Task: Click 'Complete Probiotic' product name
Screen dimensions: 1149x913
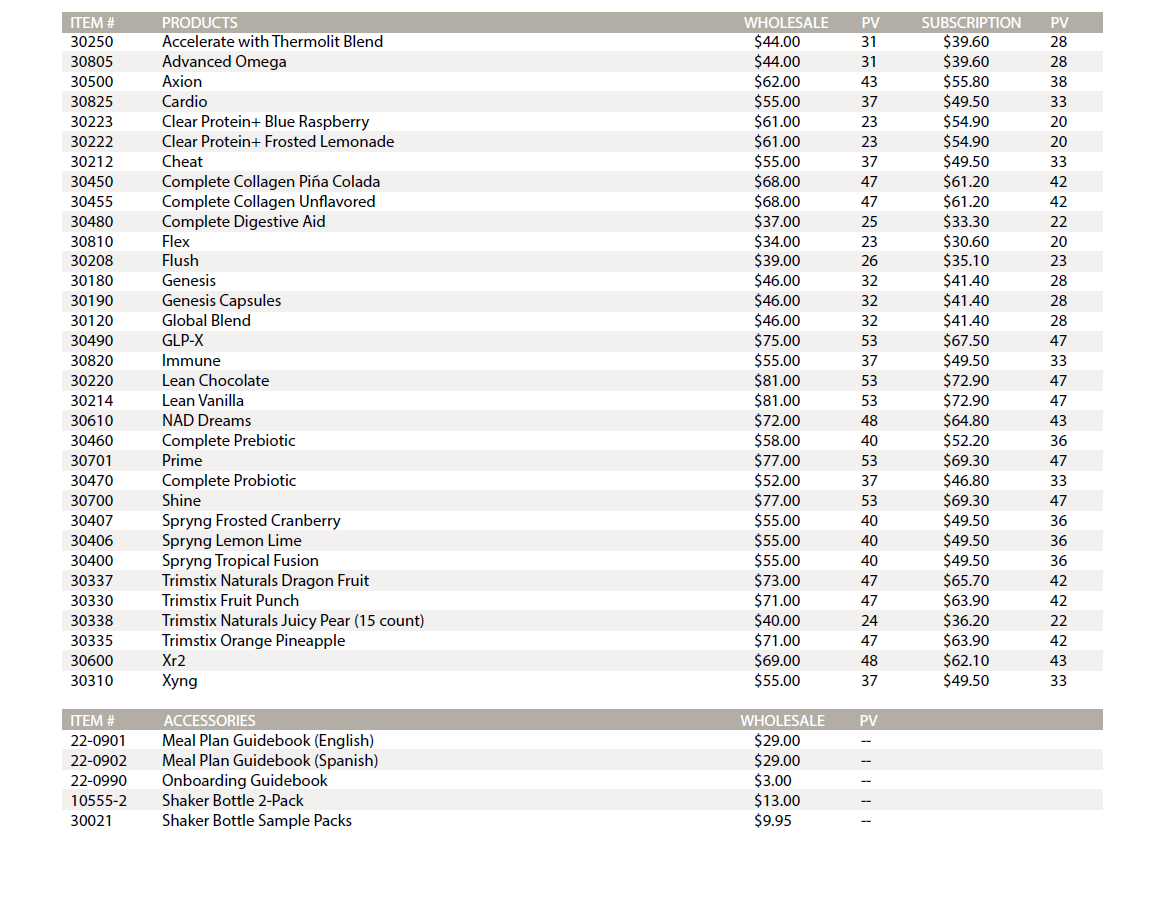Action: click(x=229, y=481)
